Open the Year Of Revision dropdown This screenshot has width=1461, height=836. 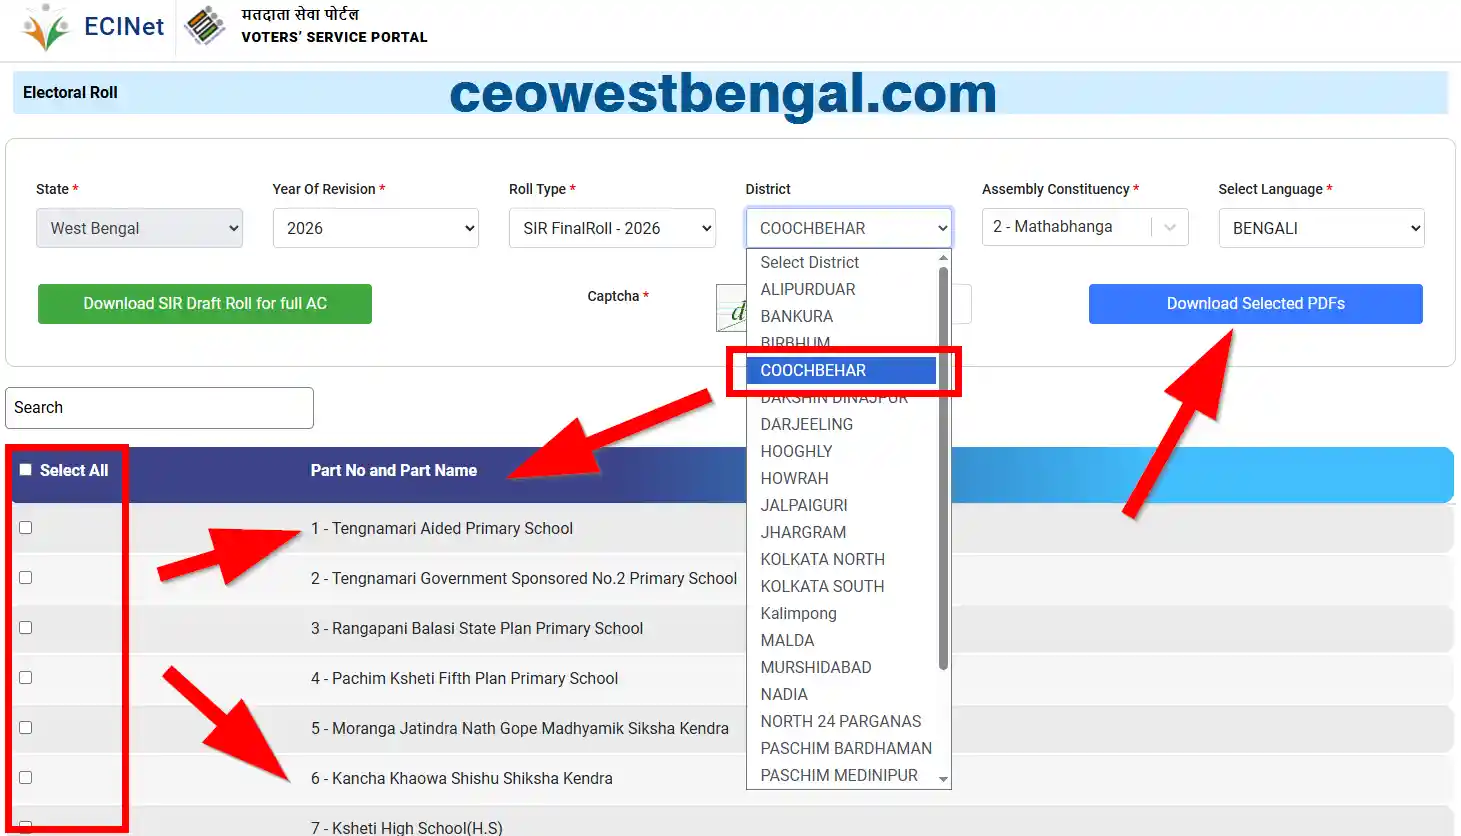tap(375, 227)
